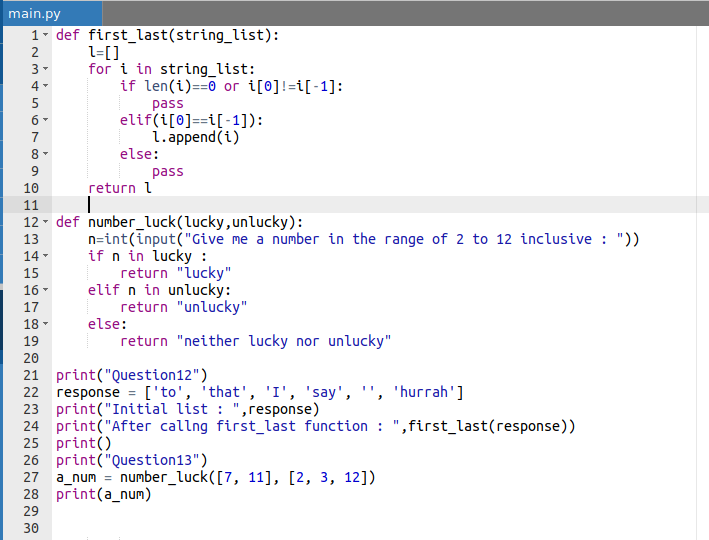The height and width of the screenshot is (540, 709).
Task: Click the 'elif(i[0]==i[-1]):' condition
Action: click(x=191, y=120)
